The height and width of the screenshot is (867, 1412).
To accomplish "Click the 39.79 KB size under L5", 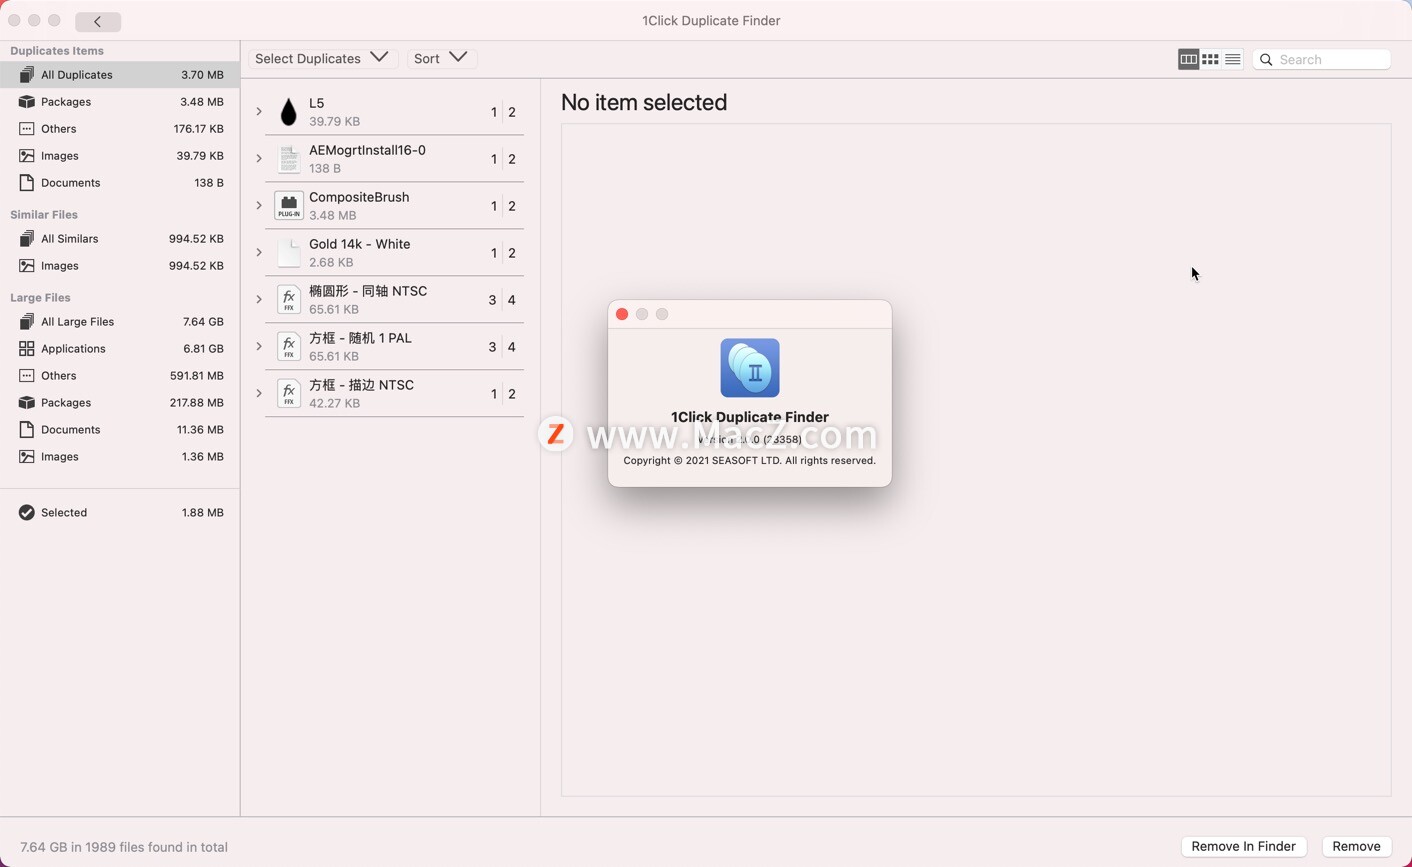I will point(335,121).
